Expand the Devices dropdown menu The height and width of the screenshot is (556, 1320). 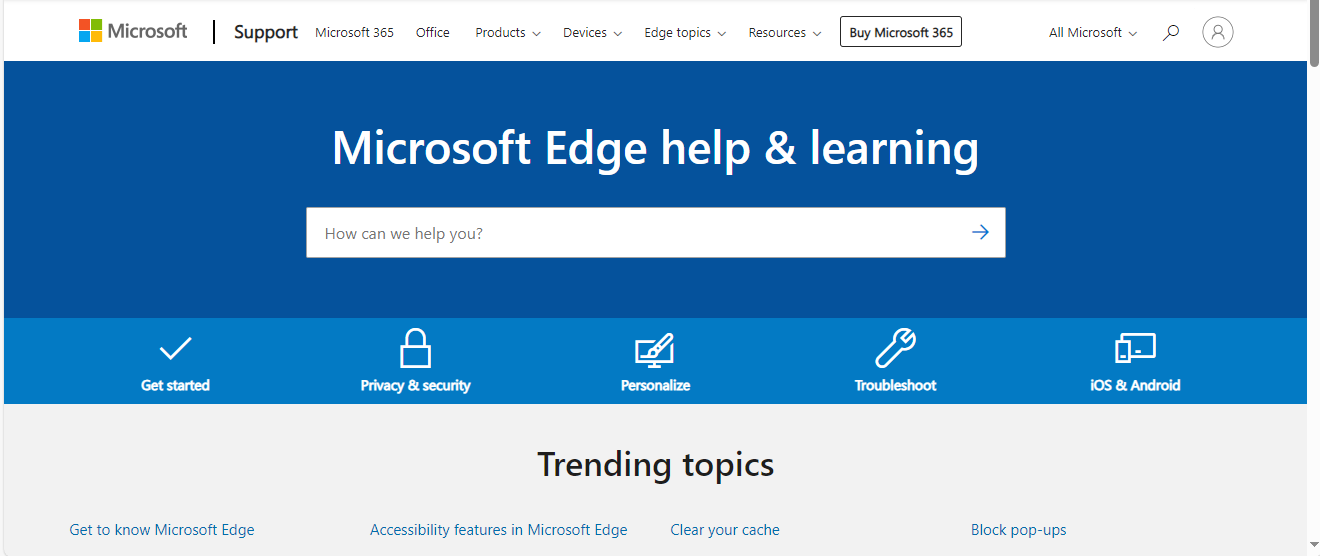pos(592,33)
